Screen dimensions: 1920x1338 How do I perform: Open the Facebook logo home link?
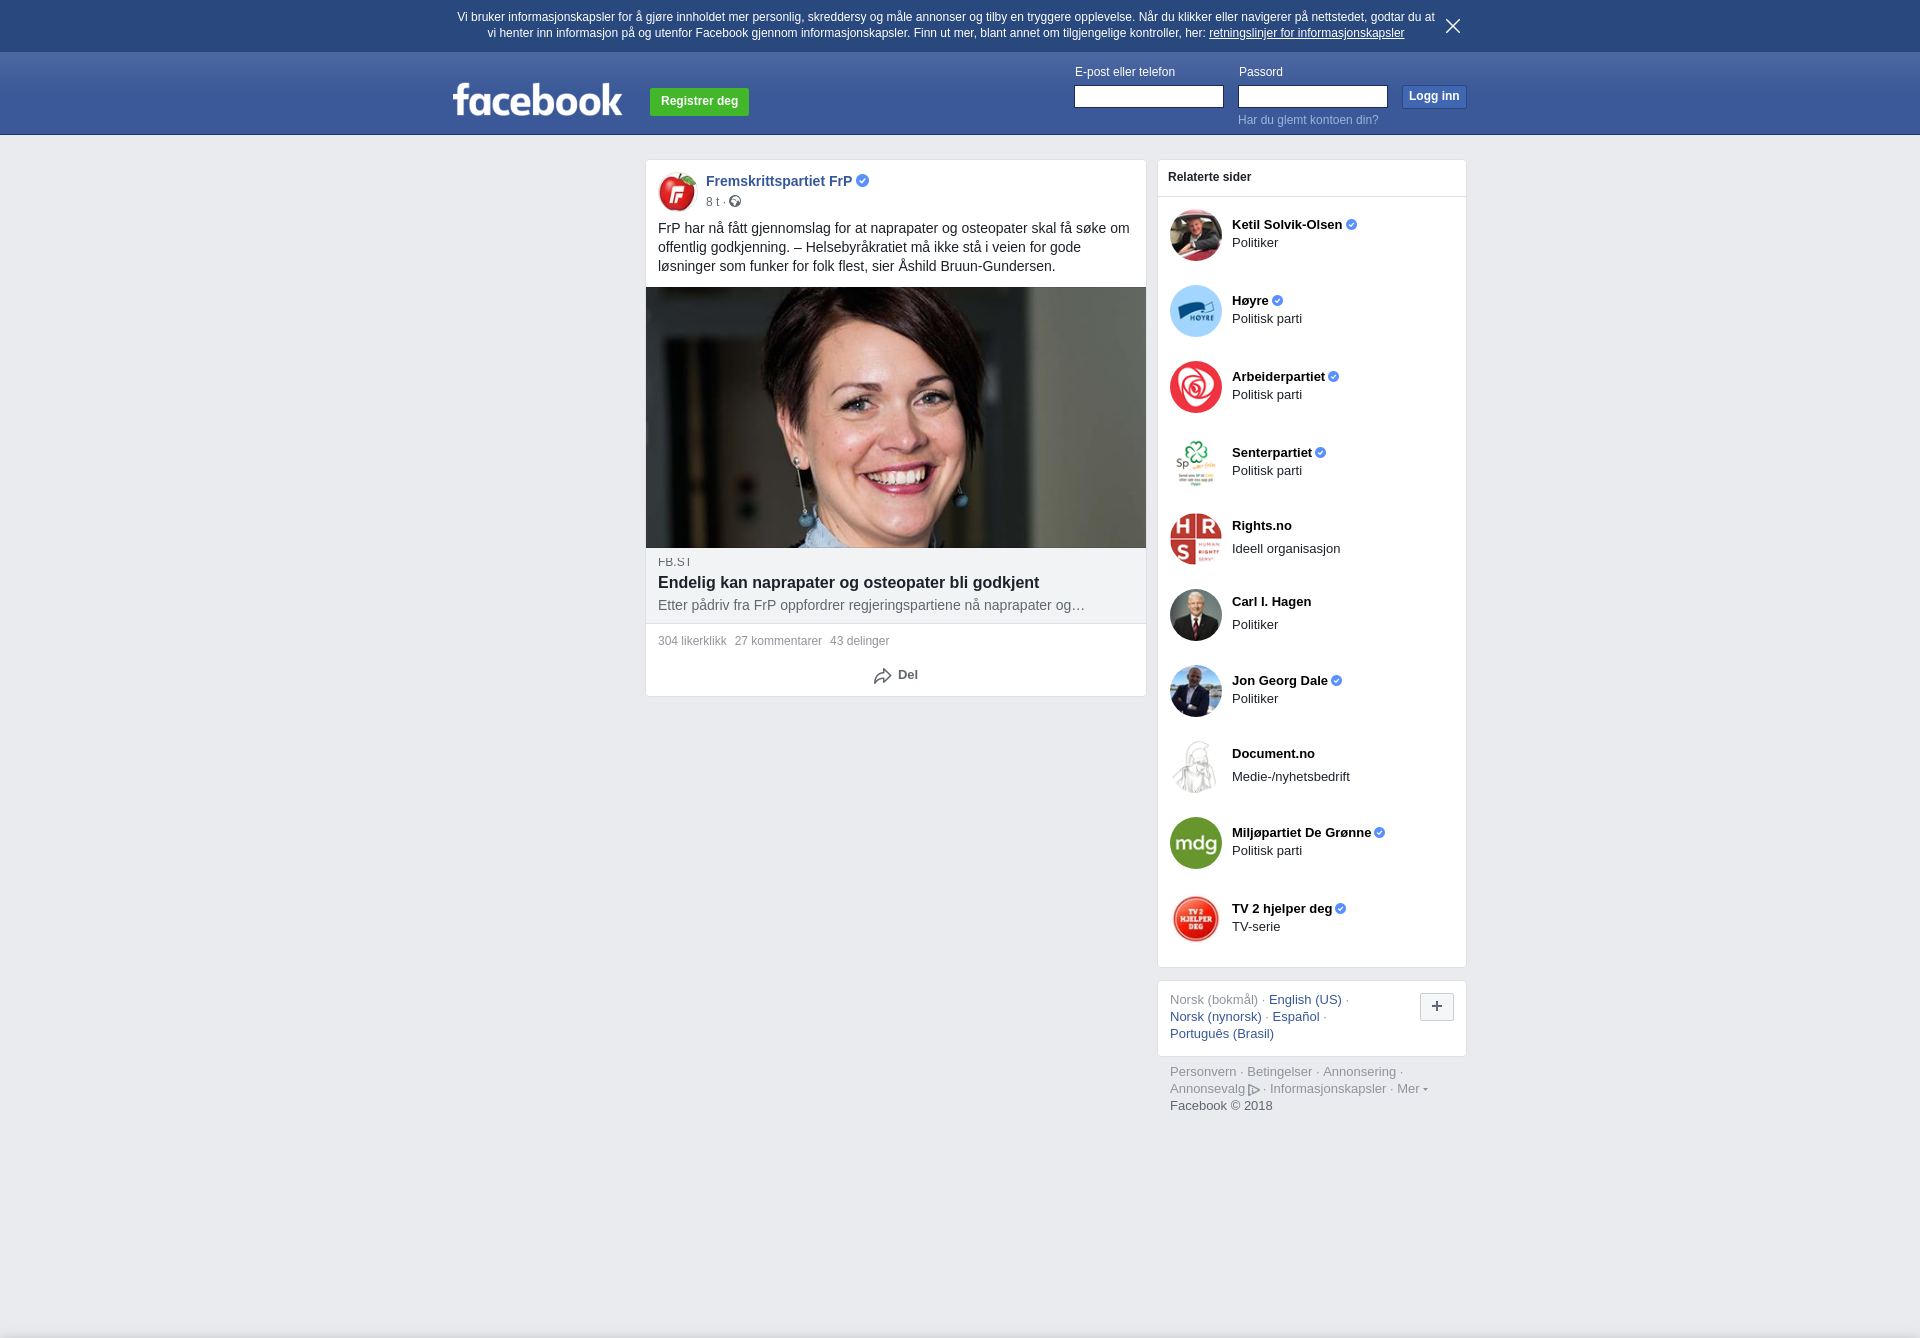tap(538, 99)
